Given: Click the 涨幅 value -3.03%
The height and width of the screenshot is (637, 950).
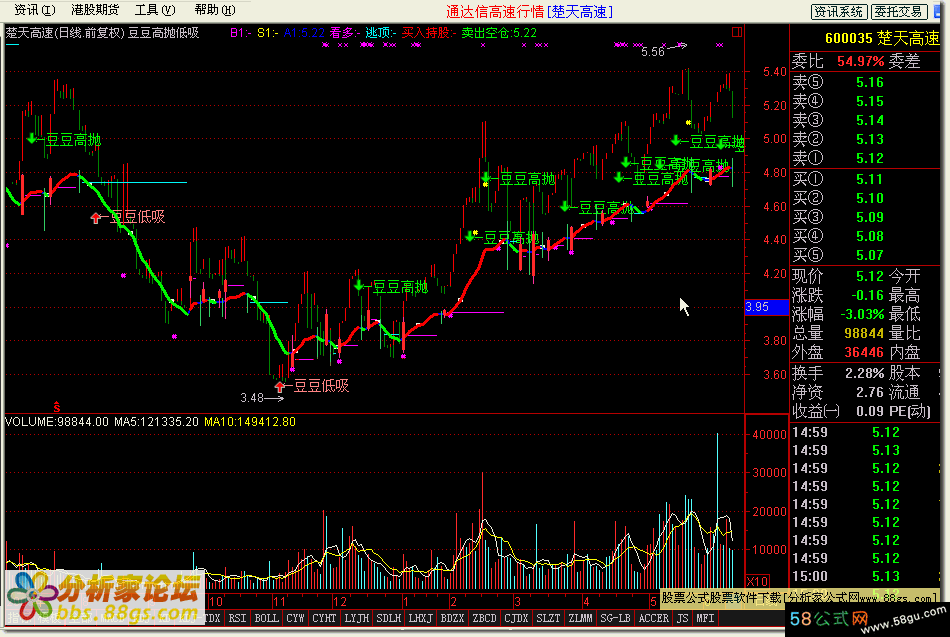Looking at the screenshot, I should [862, 315].
